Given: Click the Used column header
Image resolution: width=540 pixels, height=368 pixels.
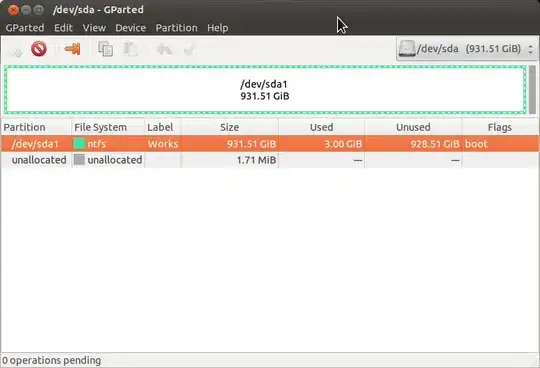Looking at the screenshot, I should click(x=321, y=127).
